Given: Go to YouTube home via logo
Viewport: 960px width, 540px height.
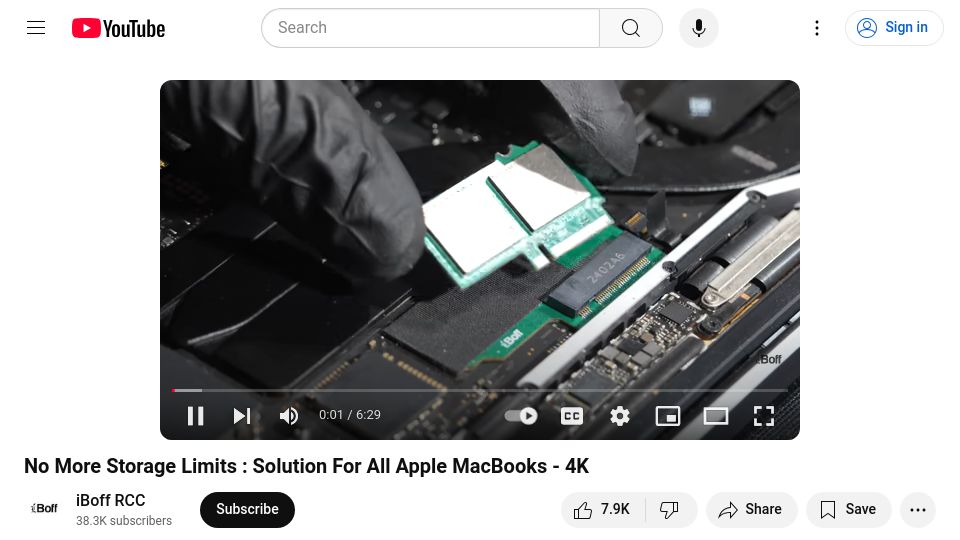Looking at the screenshot, I should coord(118,28).
